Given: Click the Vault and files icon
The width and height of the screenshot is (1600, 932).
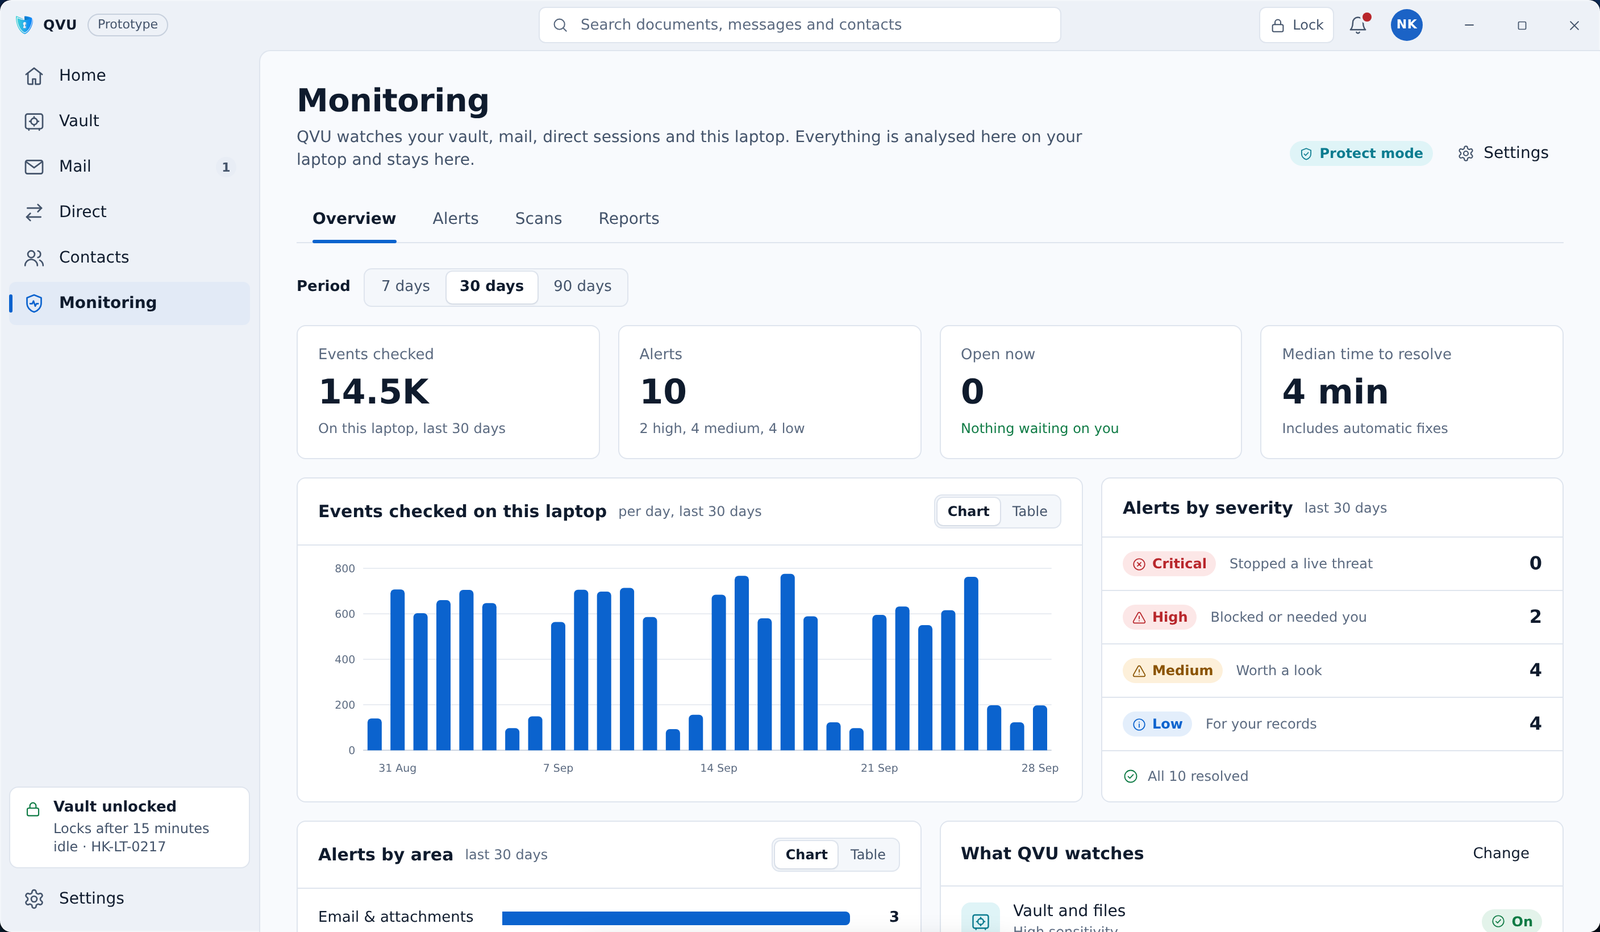Looking at the screenshot, I should tap(980, 919).
